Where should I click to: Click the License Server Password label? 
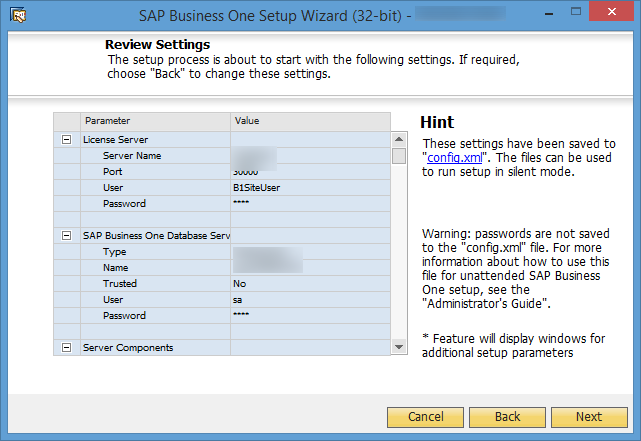[124, 204]
